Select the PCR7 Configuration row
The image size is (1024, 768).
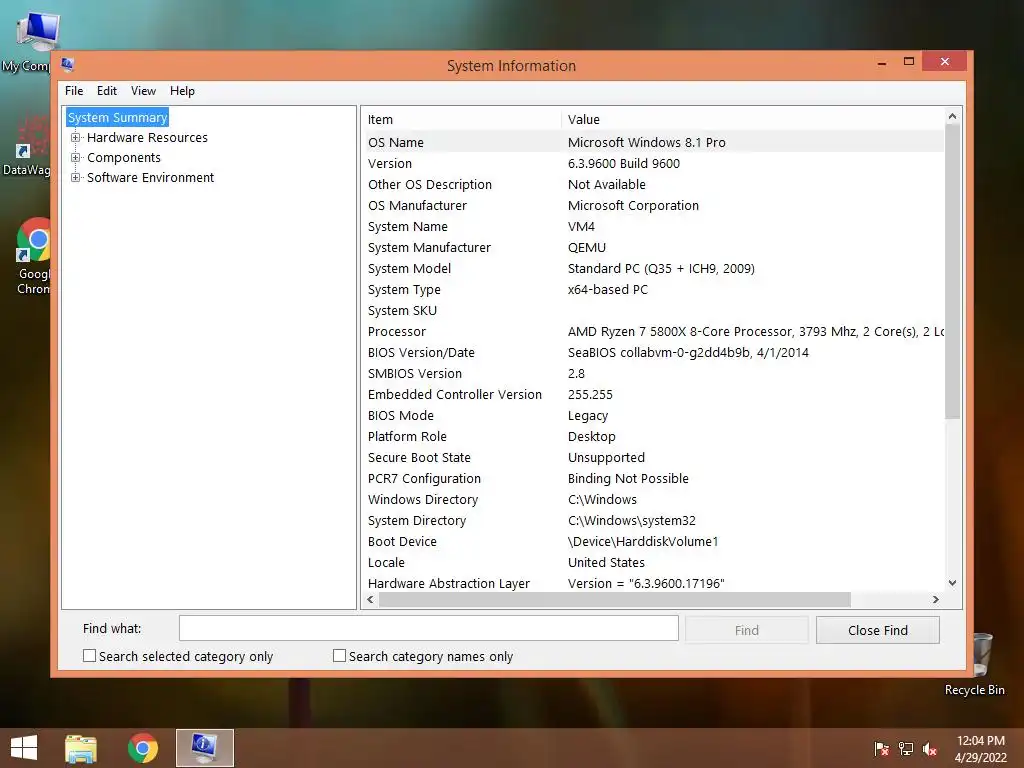[653, 479]
